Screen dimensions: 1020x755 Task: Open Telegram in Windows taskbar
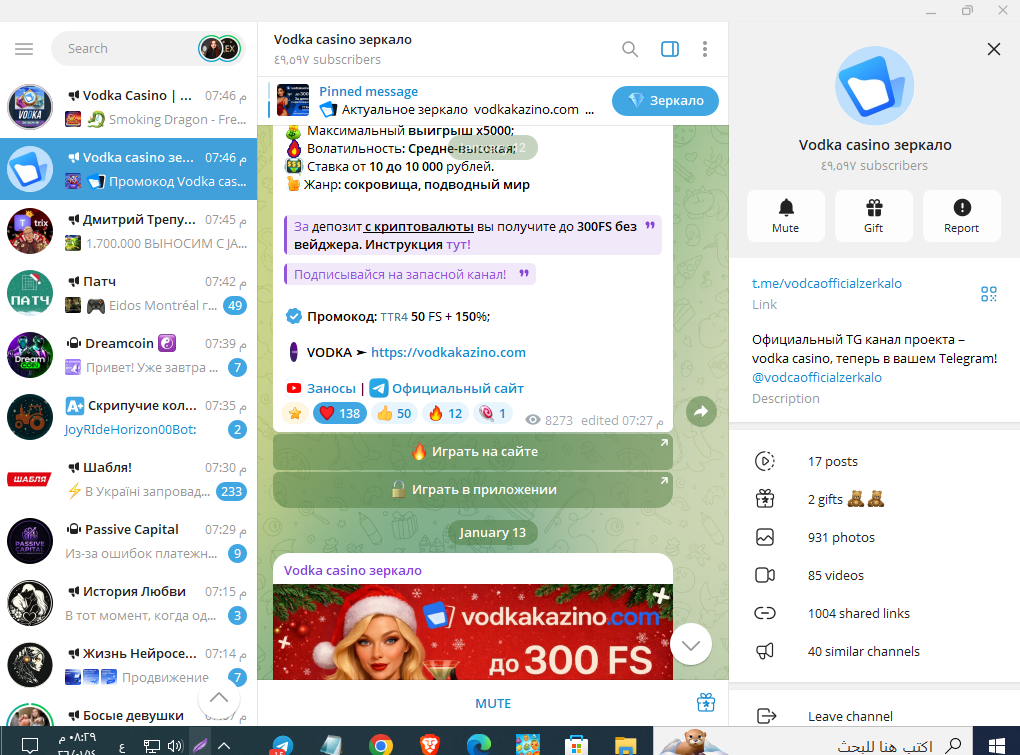tap(282, 743)
